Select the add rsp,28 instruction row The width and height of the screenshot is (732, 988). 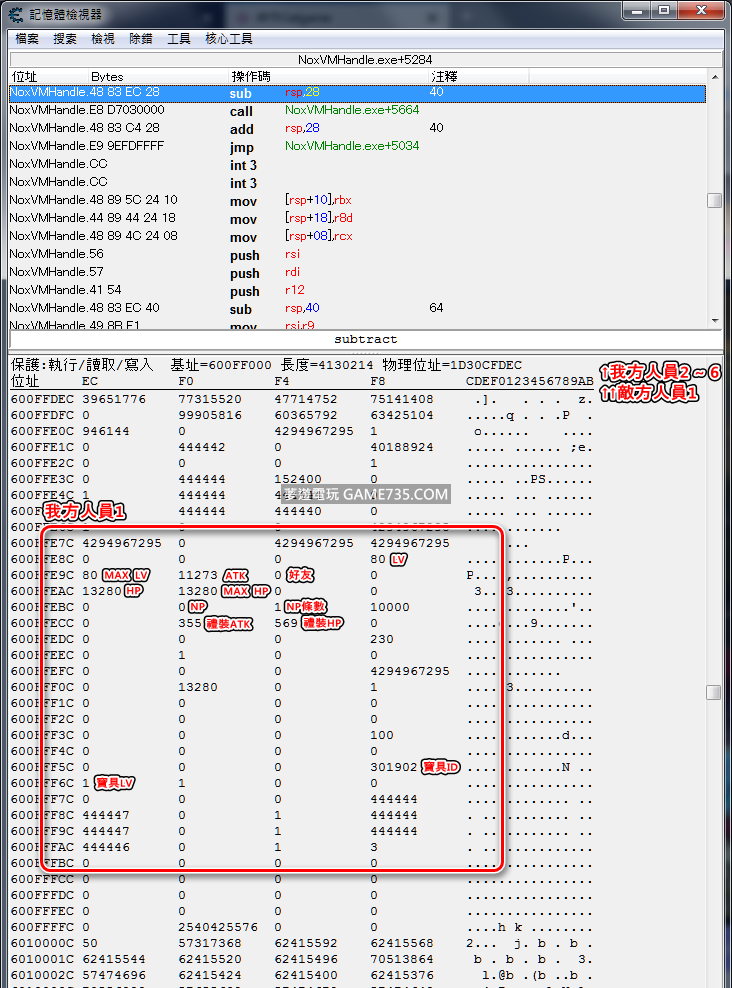pyautogui.click(x=357, y=129)
